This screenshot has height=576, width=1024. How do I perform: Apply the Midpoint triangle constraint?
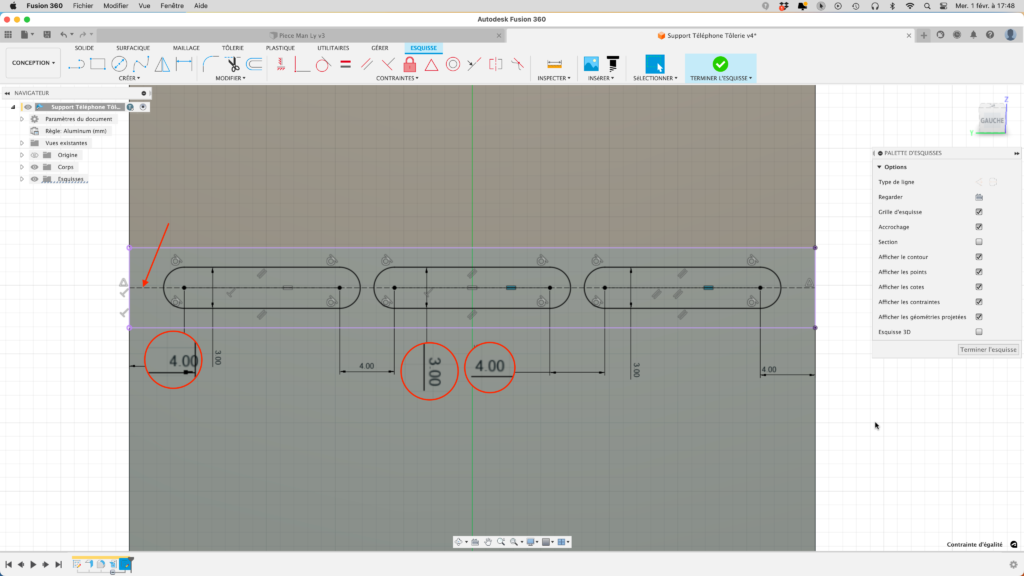431,64
